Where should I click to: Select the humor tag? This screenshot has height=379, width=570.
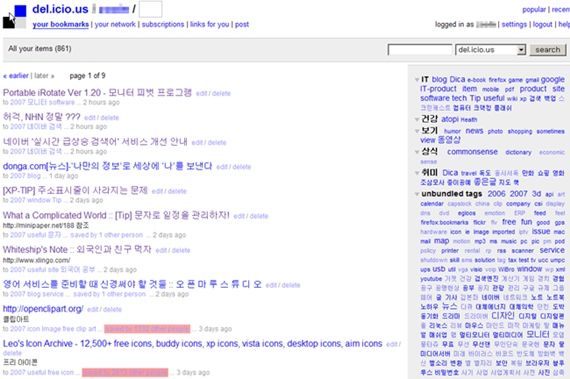452,131
